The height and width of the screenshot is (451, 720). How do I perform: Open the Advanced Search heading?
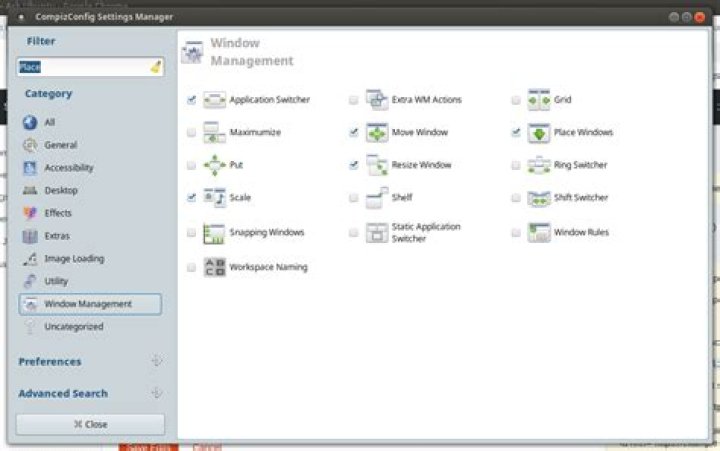pyautogui.click(x=63, y=394)
